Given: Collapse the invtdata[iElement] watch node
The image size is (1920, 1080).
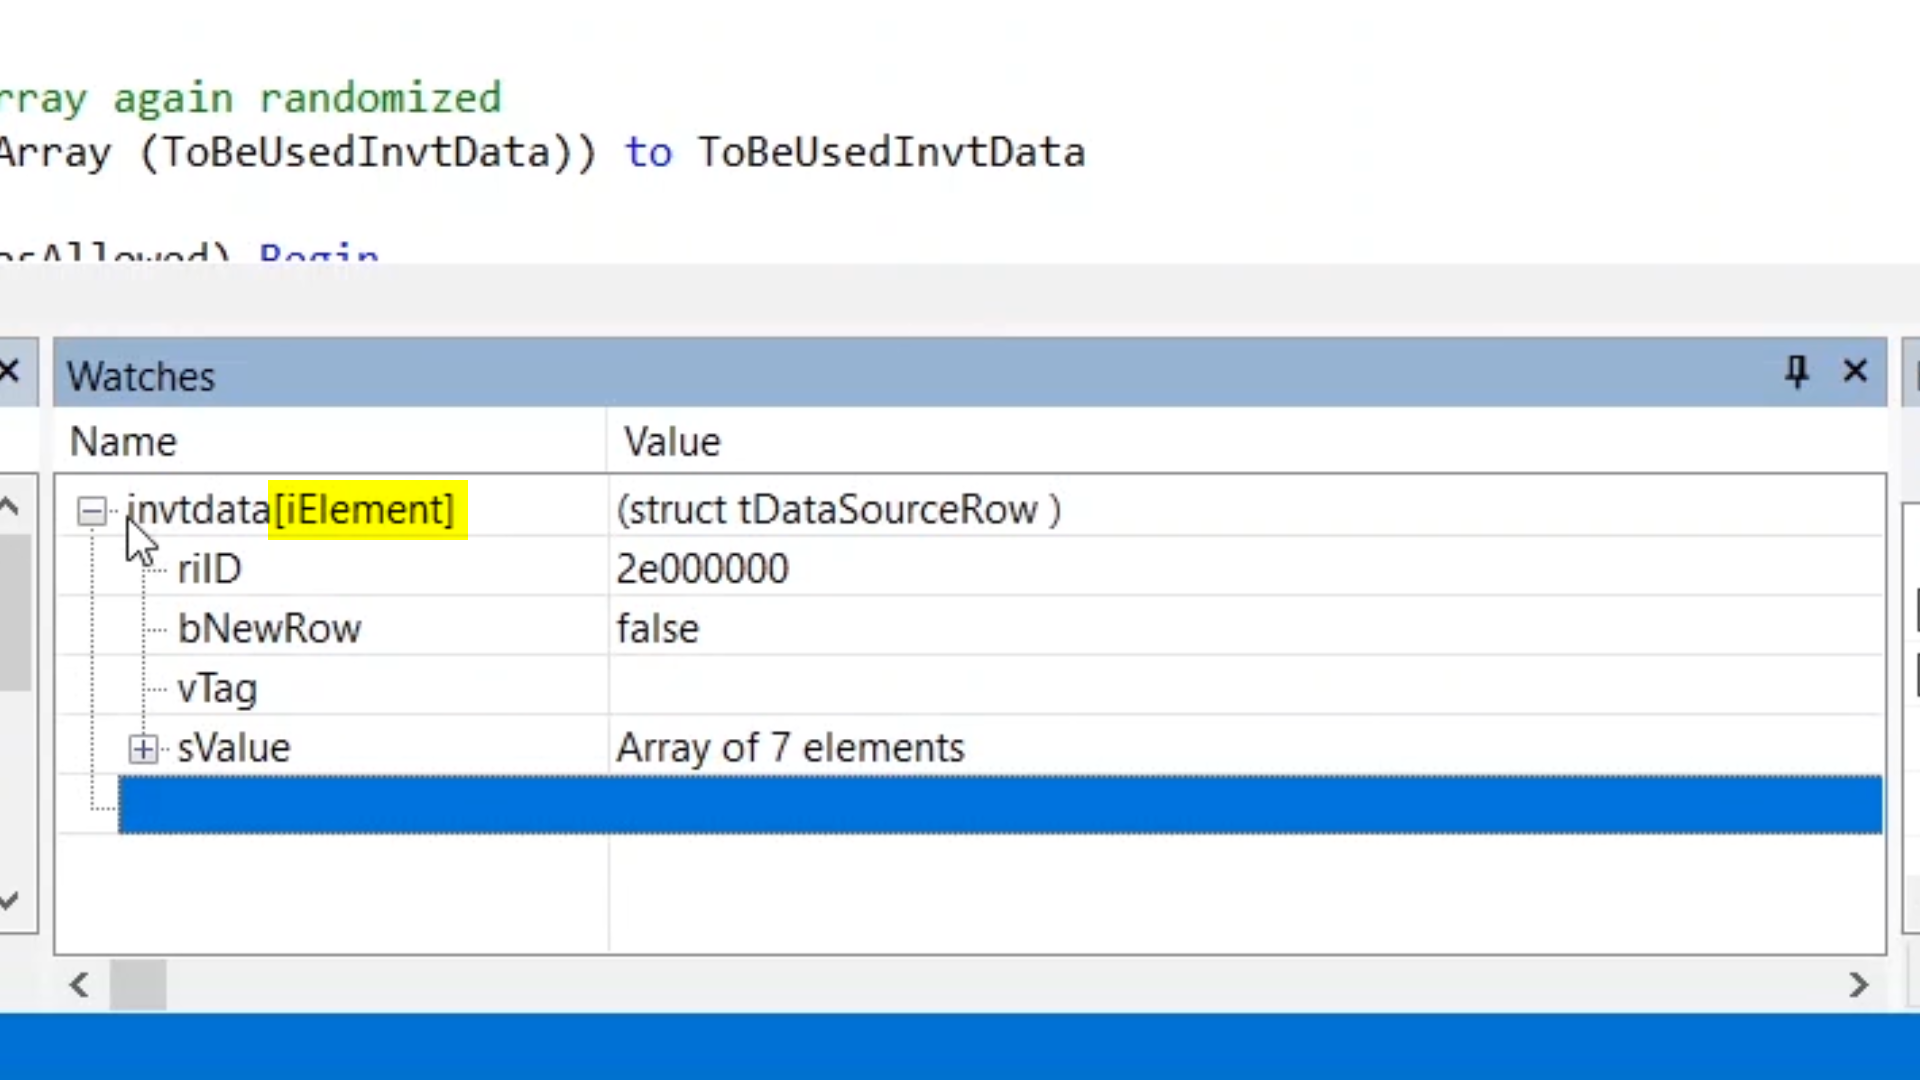Looking at the screenshot, I should click(91, 511).
